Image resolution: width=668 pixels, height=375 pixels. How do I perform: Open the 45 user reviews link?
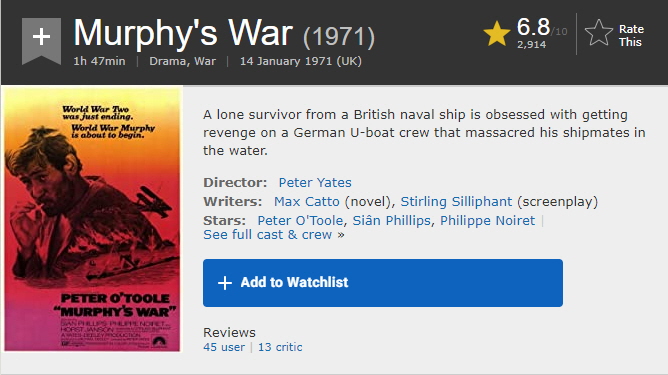(224, 347)
